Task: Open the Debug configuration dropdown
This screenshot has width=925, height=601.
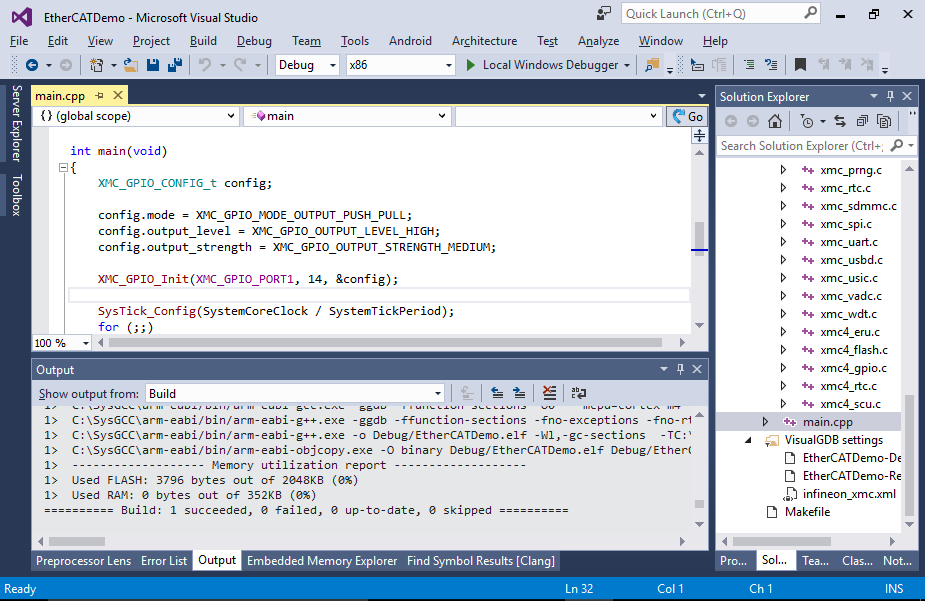Action: point(307,65)
